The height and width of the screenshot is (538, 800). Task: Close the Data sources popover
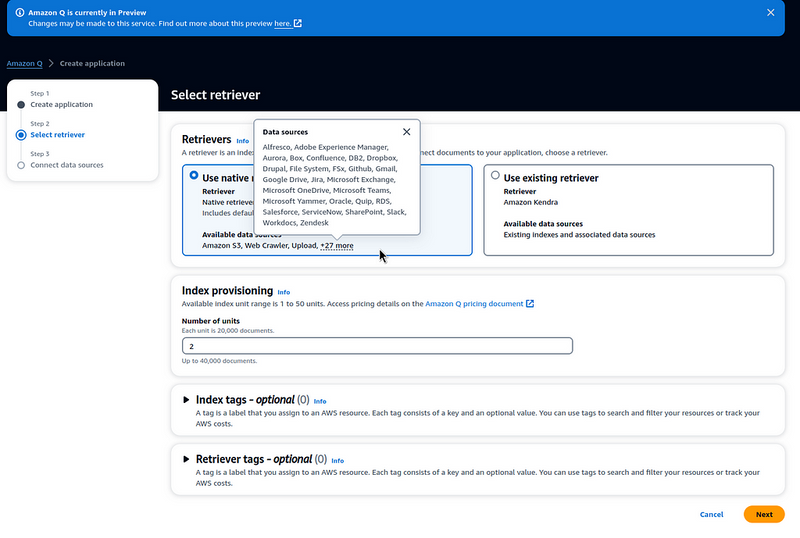(407, 132)
